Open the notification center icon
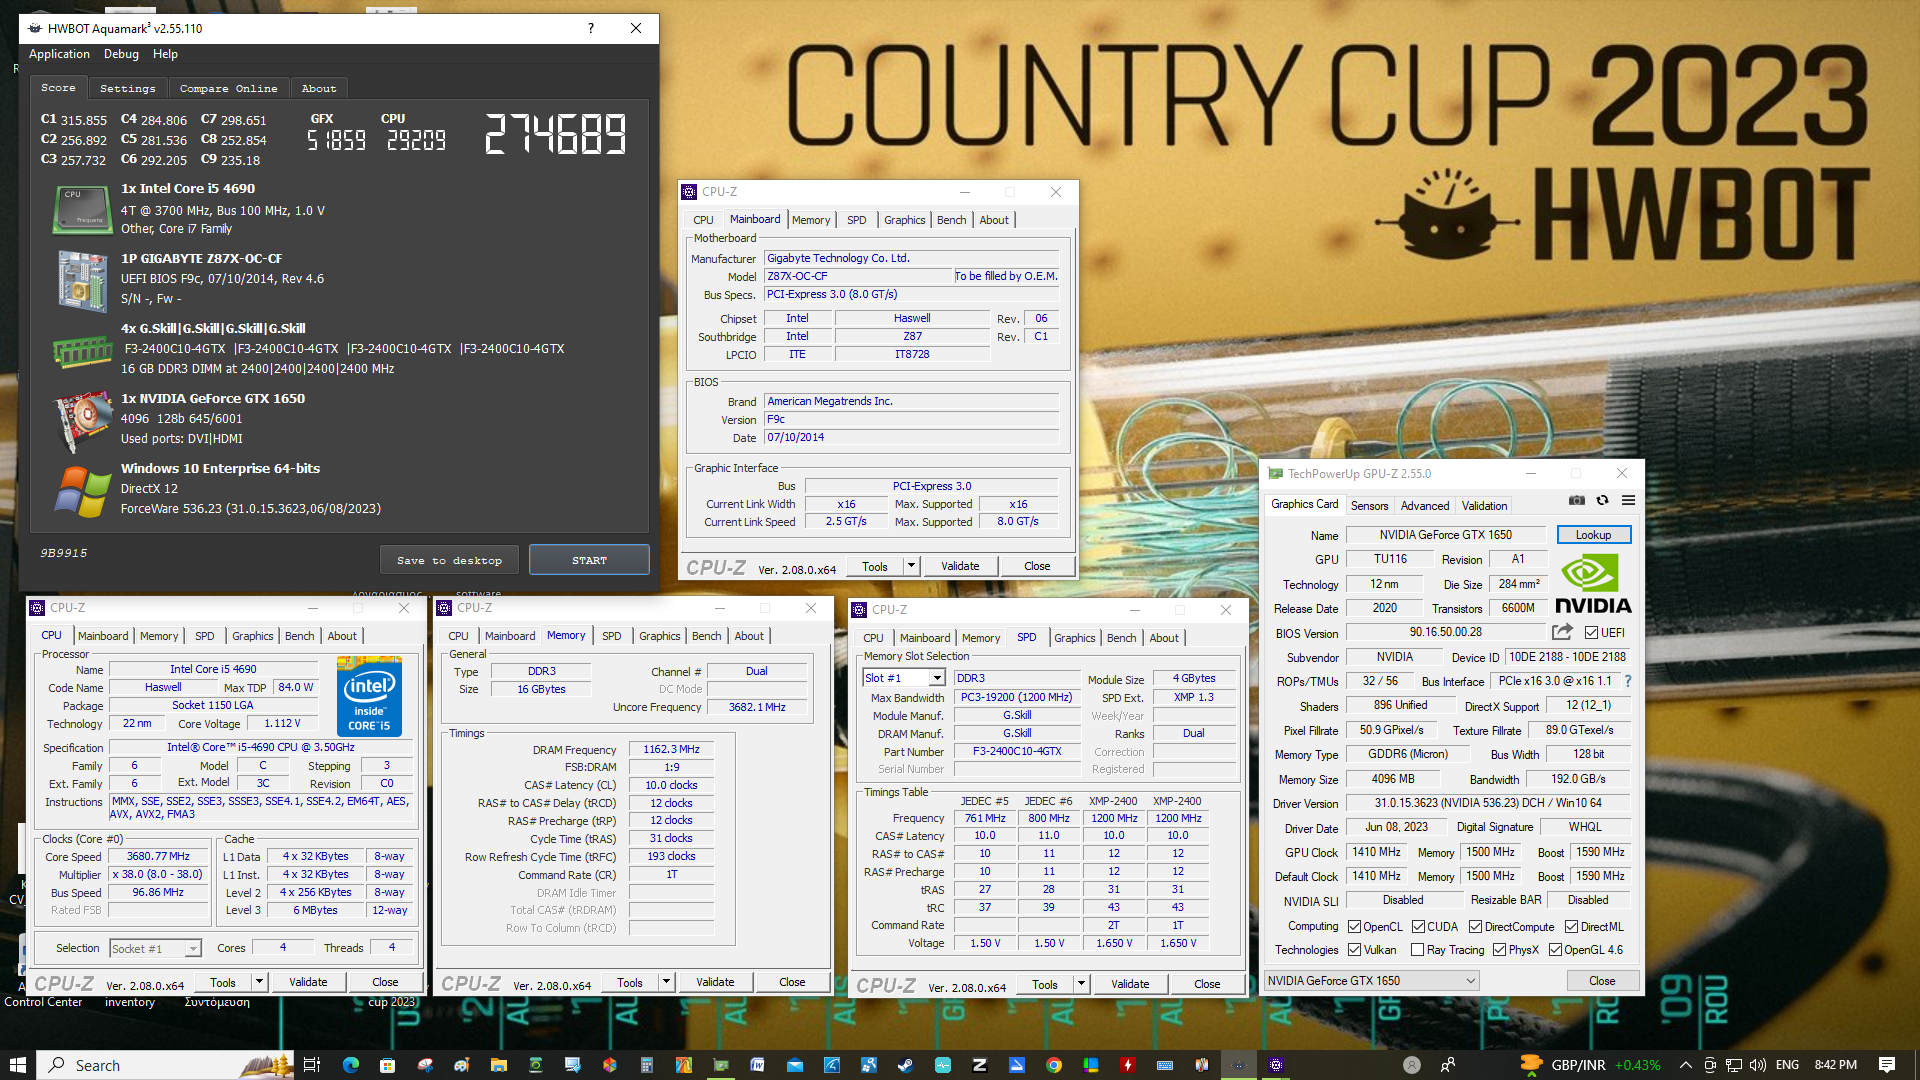The image size is (1920, 1080). pos(1887,1065)
